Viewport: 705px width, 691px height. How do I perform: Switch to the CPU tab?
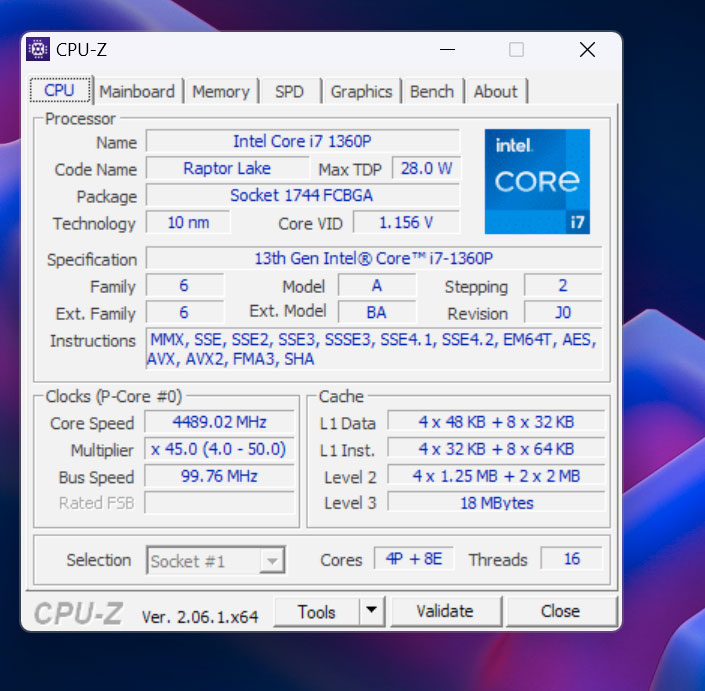point(60,90)
